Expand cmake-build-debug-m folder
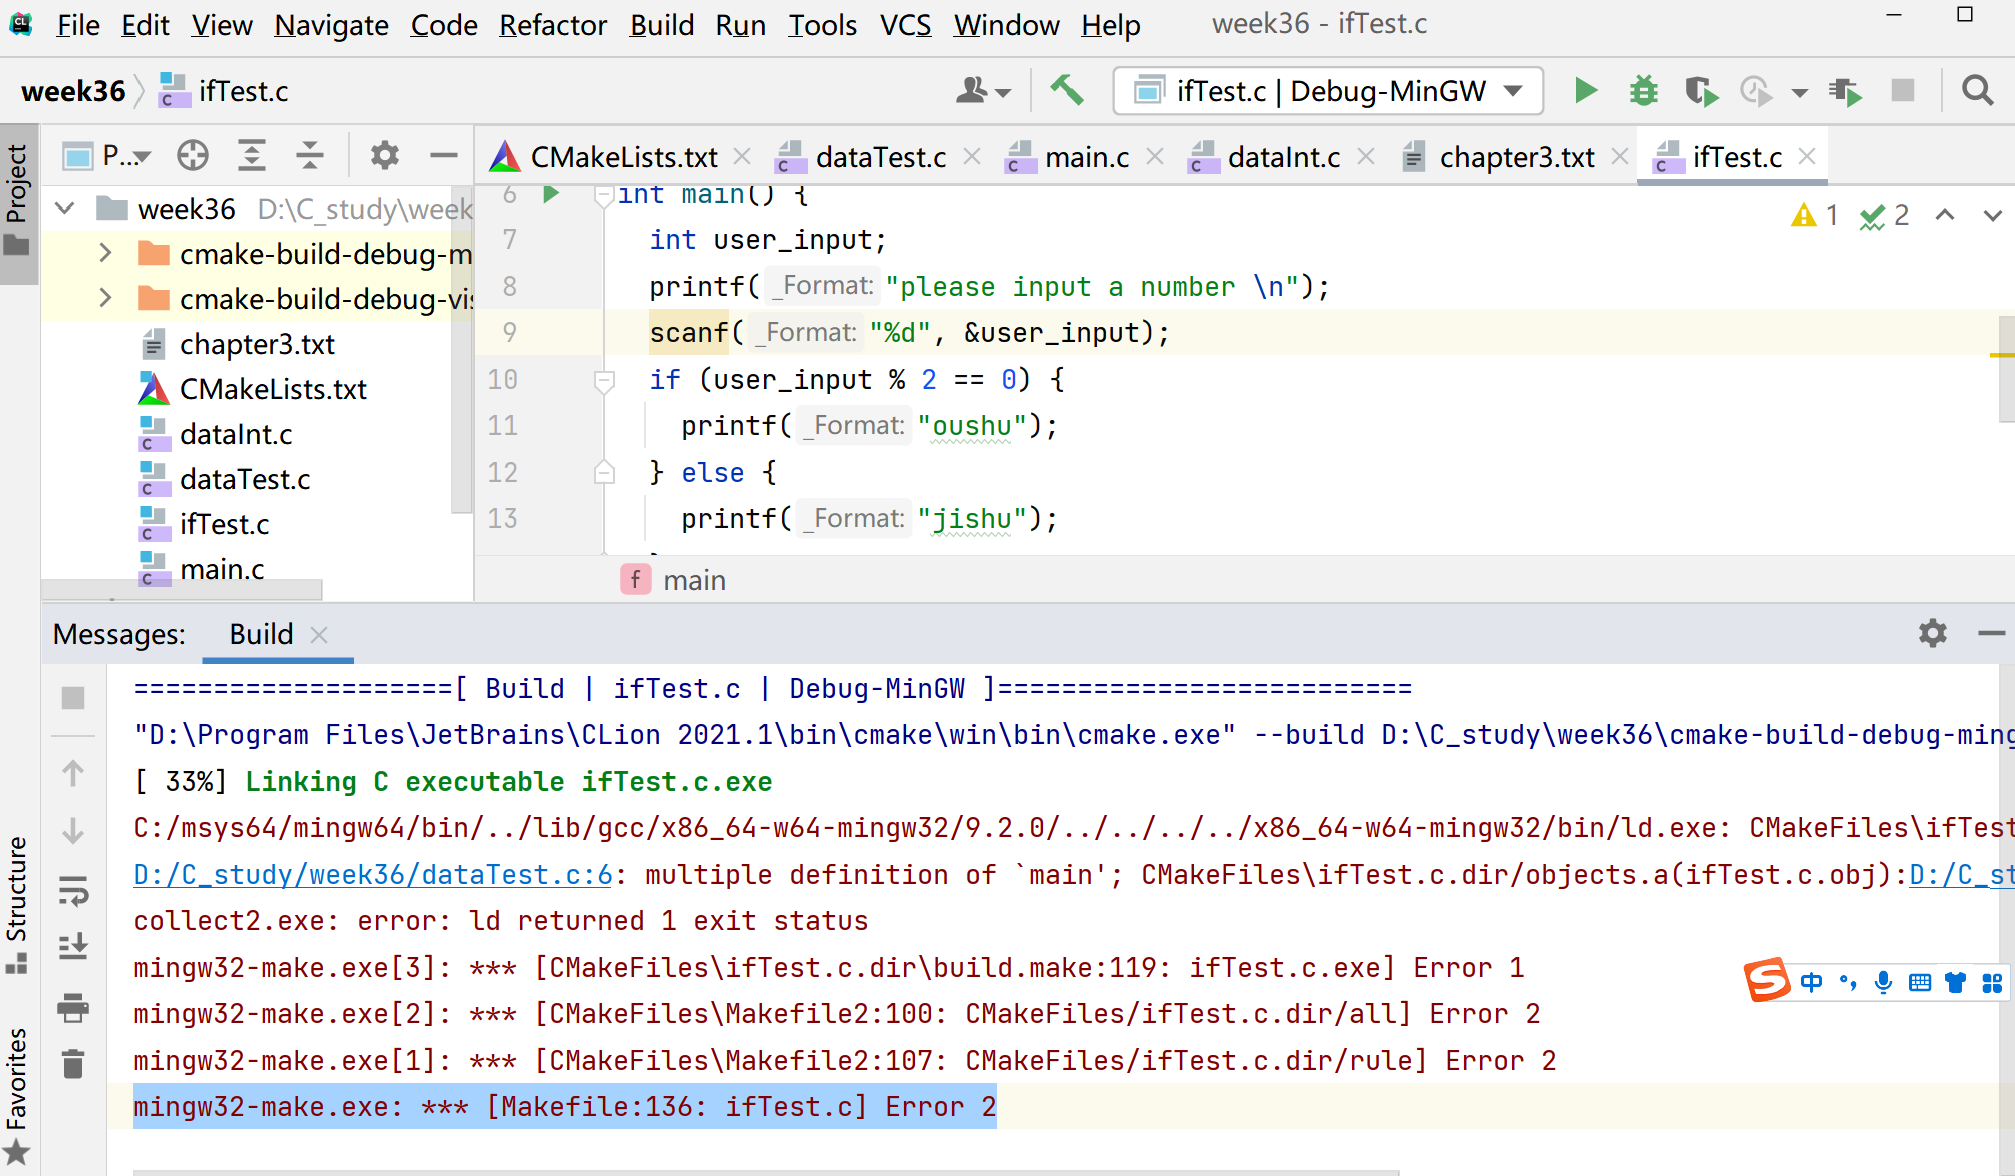This screenshot has height=1176, width=2015. 105,254
